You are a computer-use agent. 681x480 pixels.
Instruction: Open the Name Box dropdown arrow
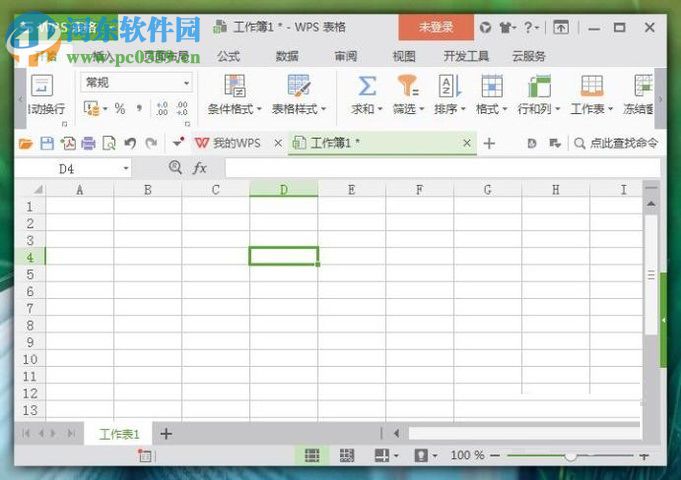coord(126,168)
